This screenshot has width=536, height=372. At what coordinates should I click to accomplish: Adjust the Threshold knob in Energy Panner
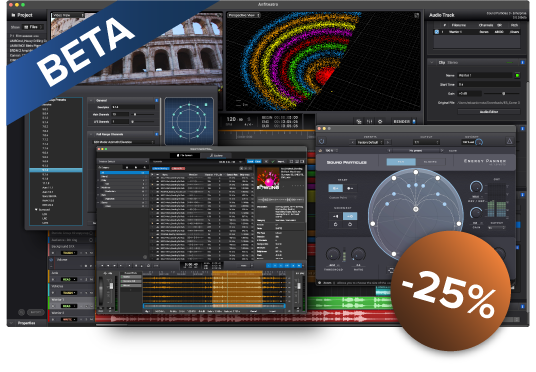[333, 254]
